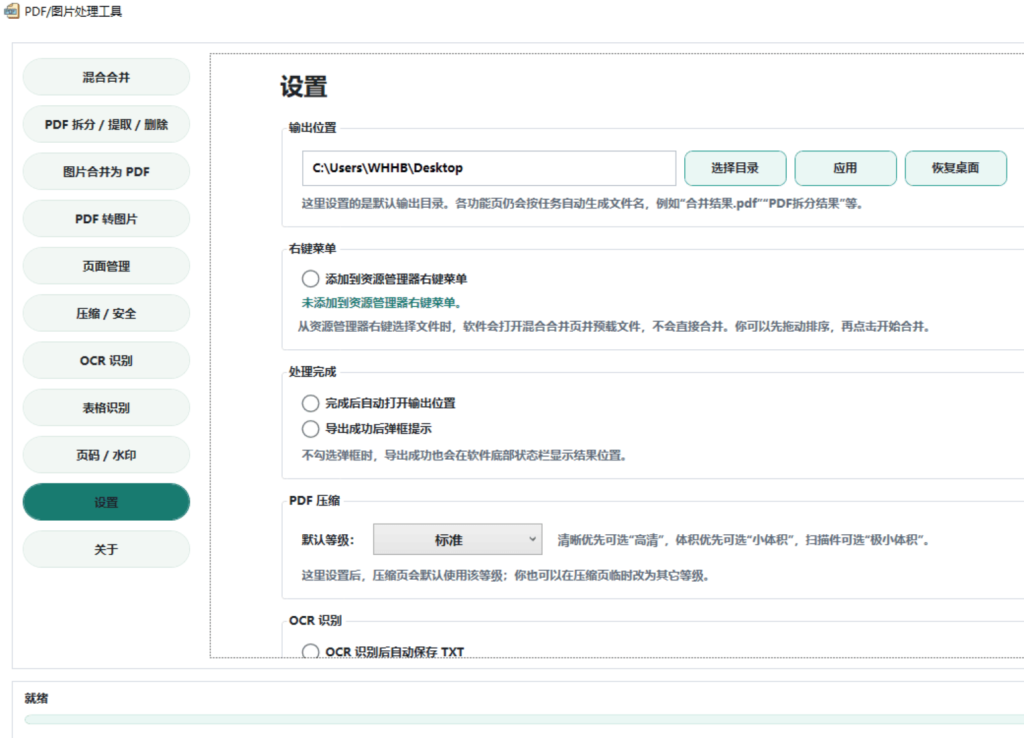Click the active 设置 sidebar item
1024x738 pixels.
click(106, 502)
